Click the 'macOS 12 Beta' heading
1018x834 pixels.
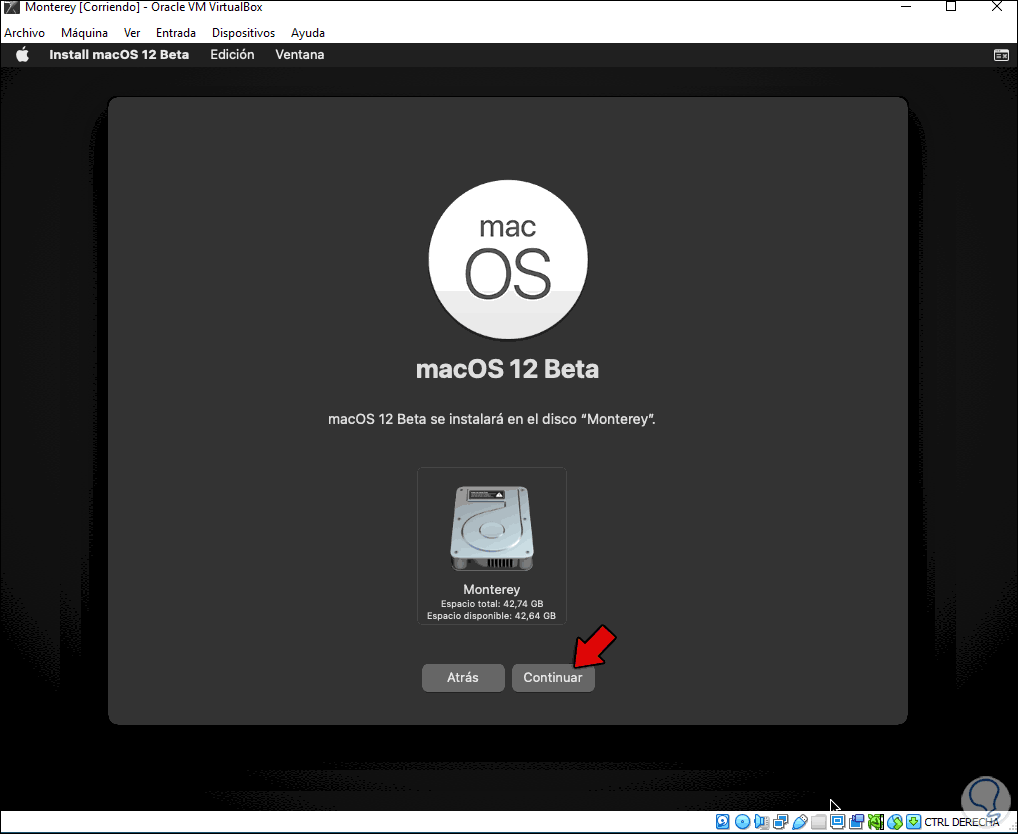point(507,369)
